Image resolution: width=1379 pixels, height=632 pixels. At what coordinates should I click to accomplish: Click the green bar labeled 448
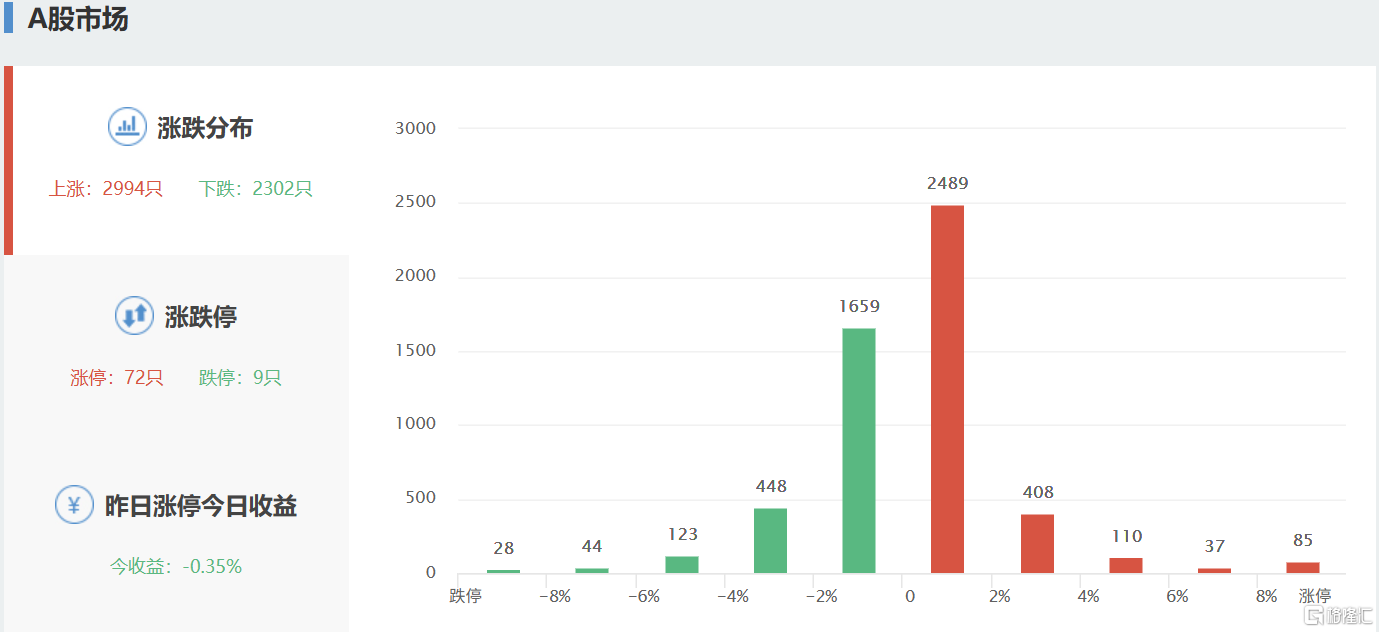pyautogui.click(x=770, y=540)
